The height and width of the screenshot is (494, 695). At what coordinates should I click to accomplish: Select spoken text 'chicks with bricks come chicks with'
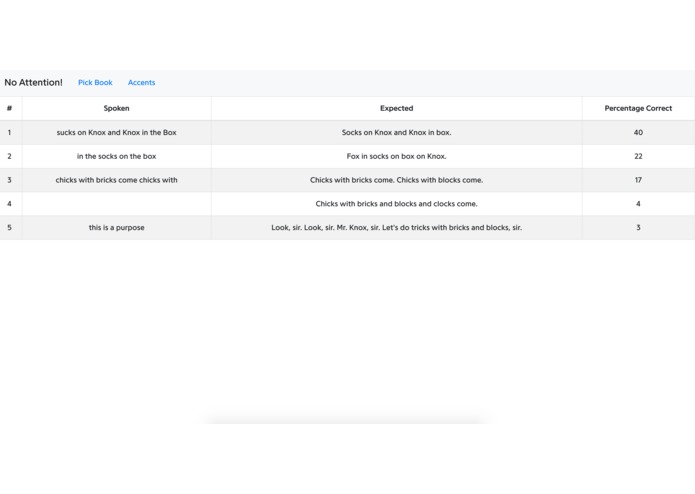[x=117, y=180]
